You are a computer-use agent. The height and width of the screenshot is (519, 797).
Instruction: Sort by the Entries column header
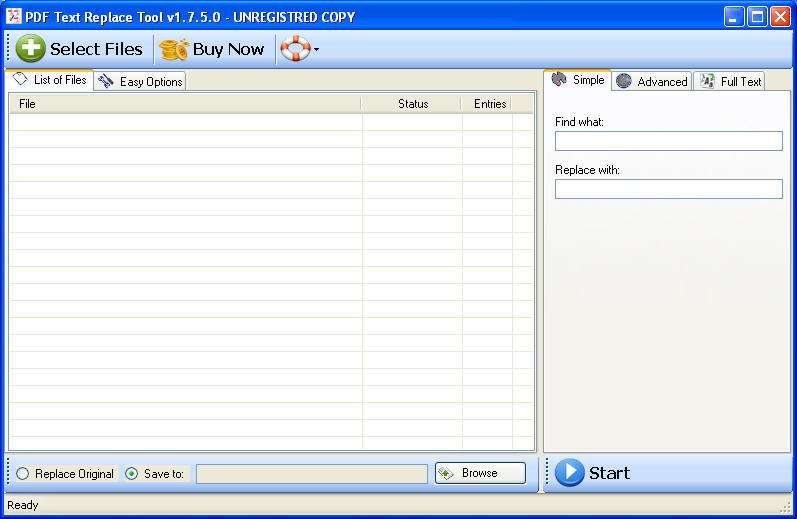coord(486,104)
